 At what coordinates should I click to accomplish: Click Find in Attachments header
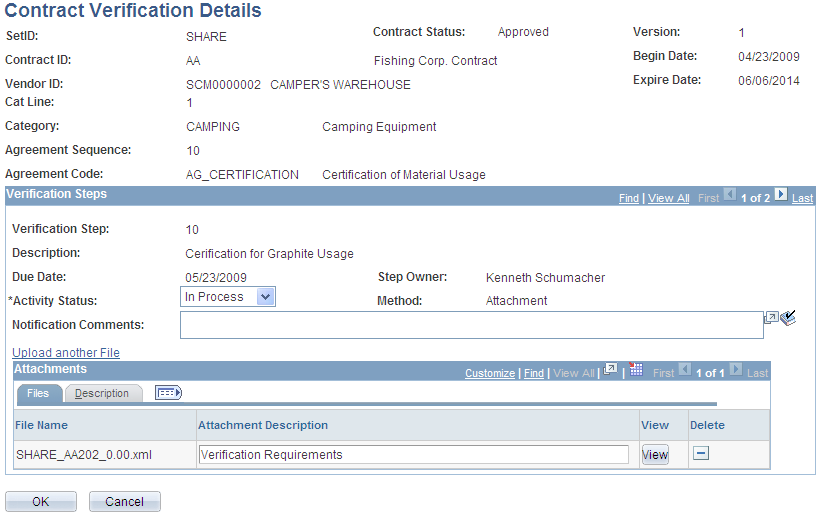point(534,373)
